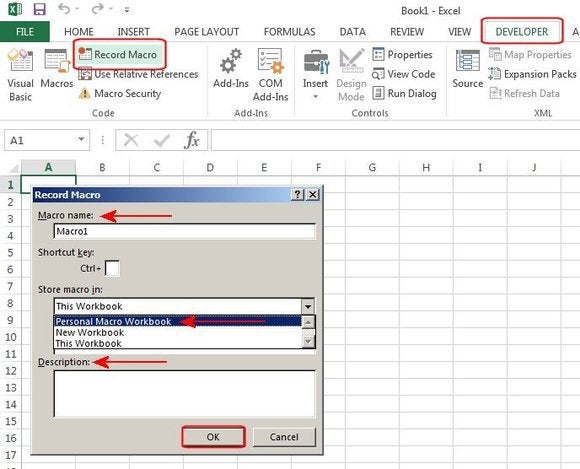Image resolution: width=580 pixels, height=469 pixels.
Task: Click the Undo arrow
Action: (64, 9)
